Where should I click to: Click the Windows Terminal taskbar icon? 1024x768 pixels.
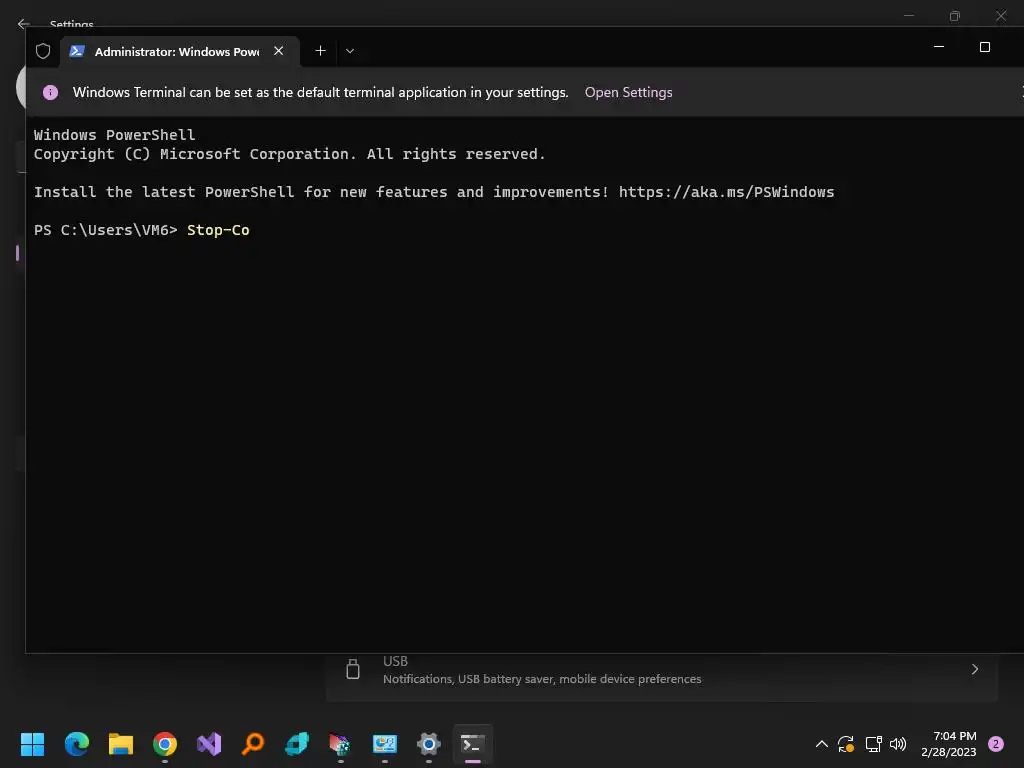(473, 744)
